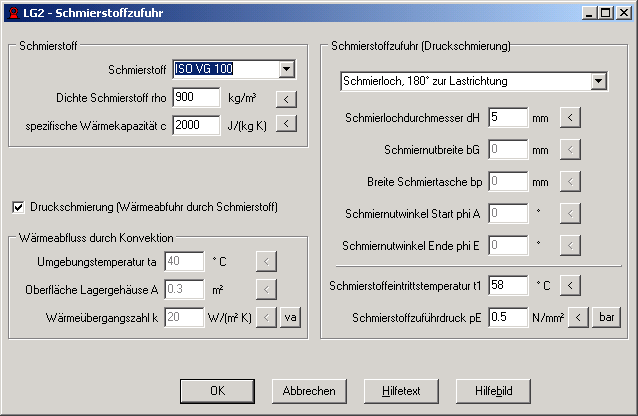Click the Wärmeübergangszahl k field showing 20
The image size is (638, 416).
(x=184, y=317)
